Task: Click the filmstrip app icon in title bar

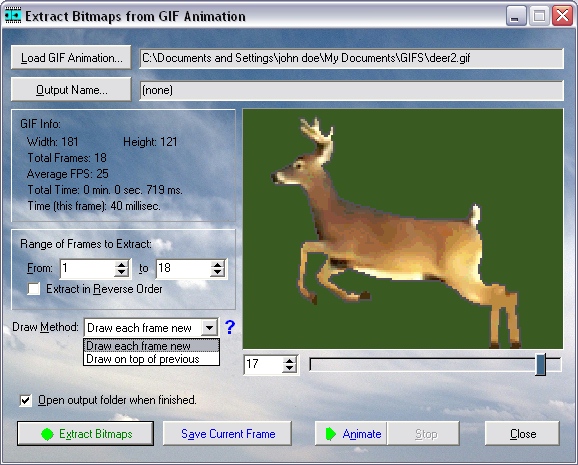Action: (13, 15)
